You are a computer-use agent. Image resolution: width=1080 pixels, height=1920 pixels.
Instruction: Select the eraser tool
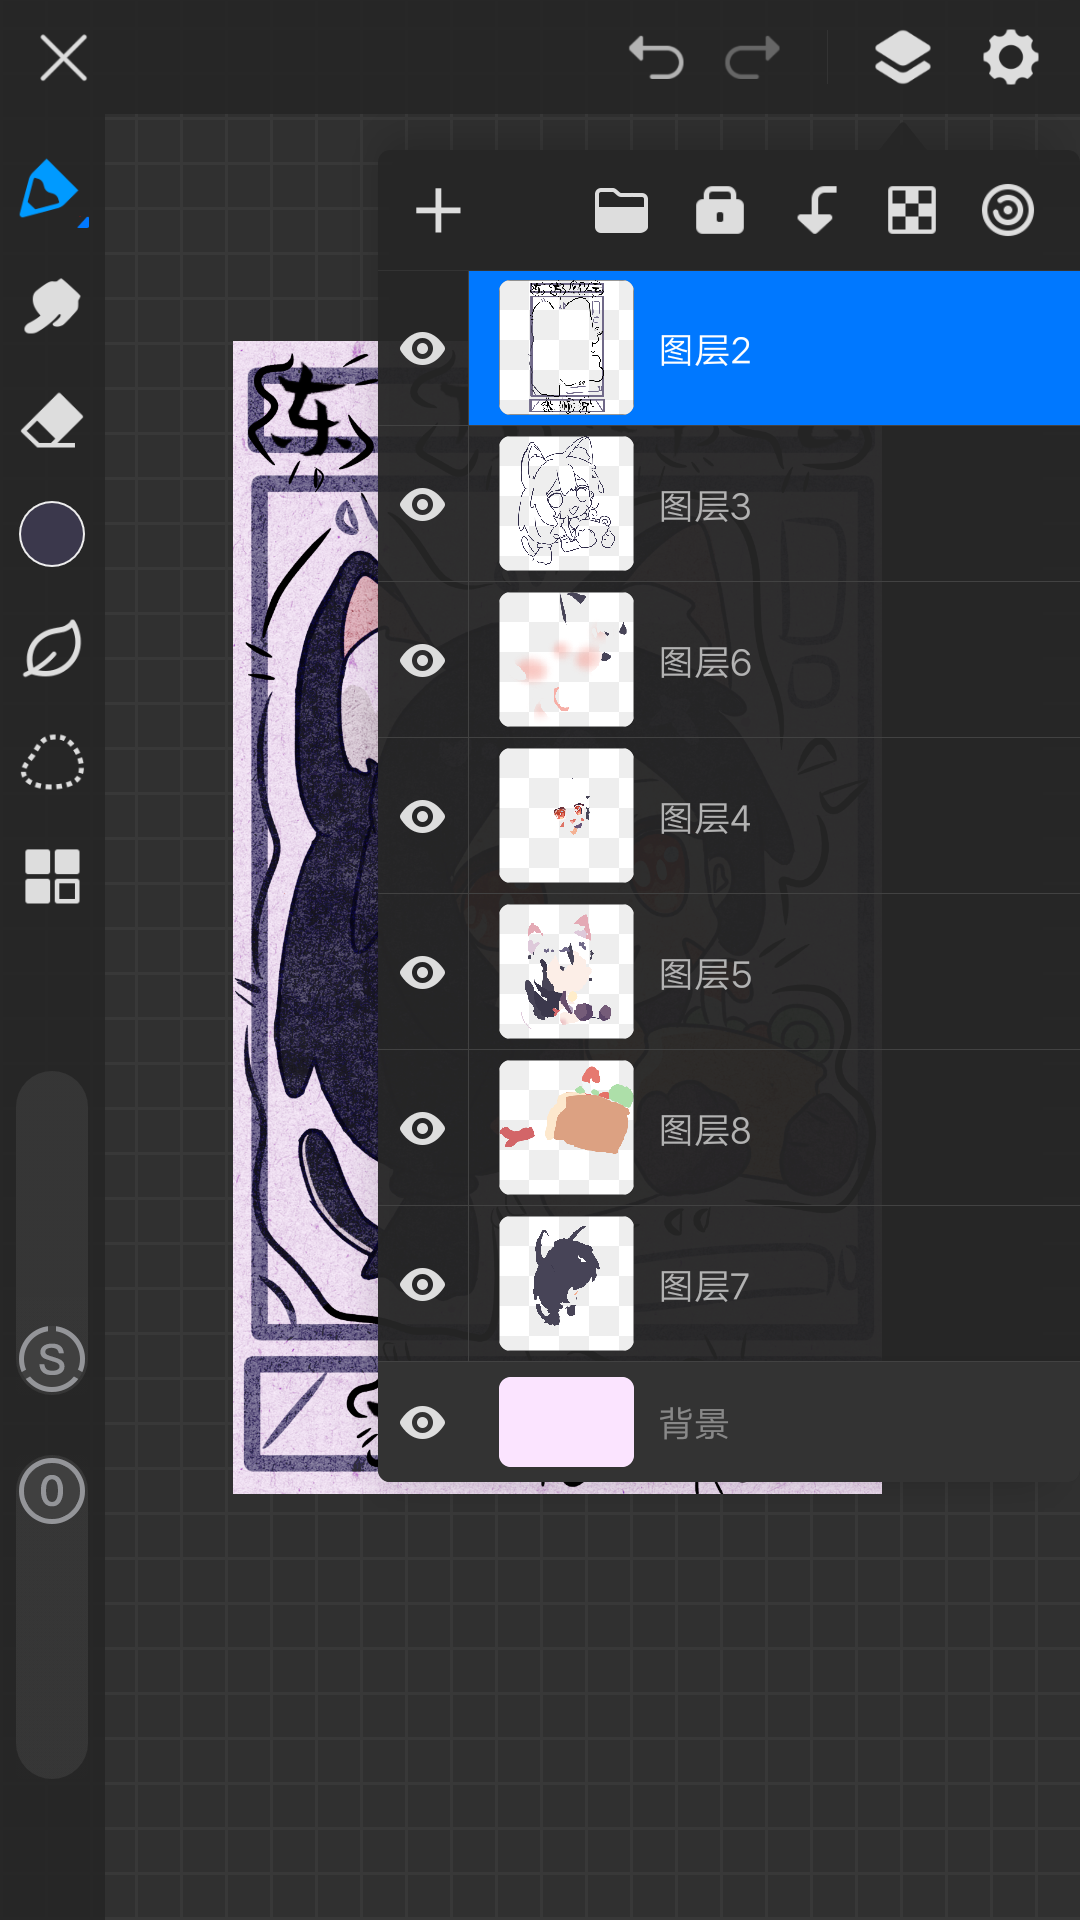point(51,420)
